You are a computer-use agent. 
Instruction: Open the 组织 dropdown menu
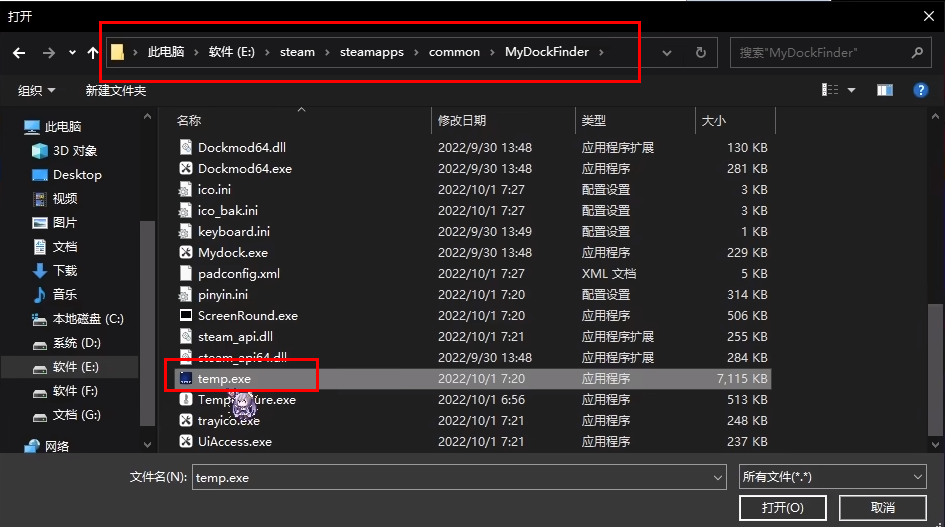[x=37, y=91]
